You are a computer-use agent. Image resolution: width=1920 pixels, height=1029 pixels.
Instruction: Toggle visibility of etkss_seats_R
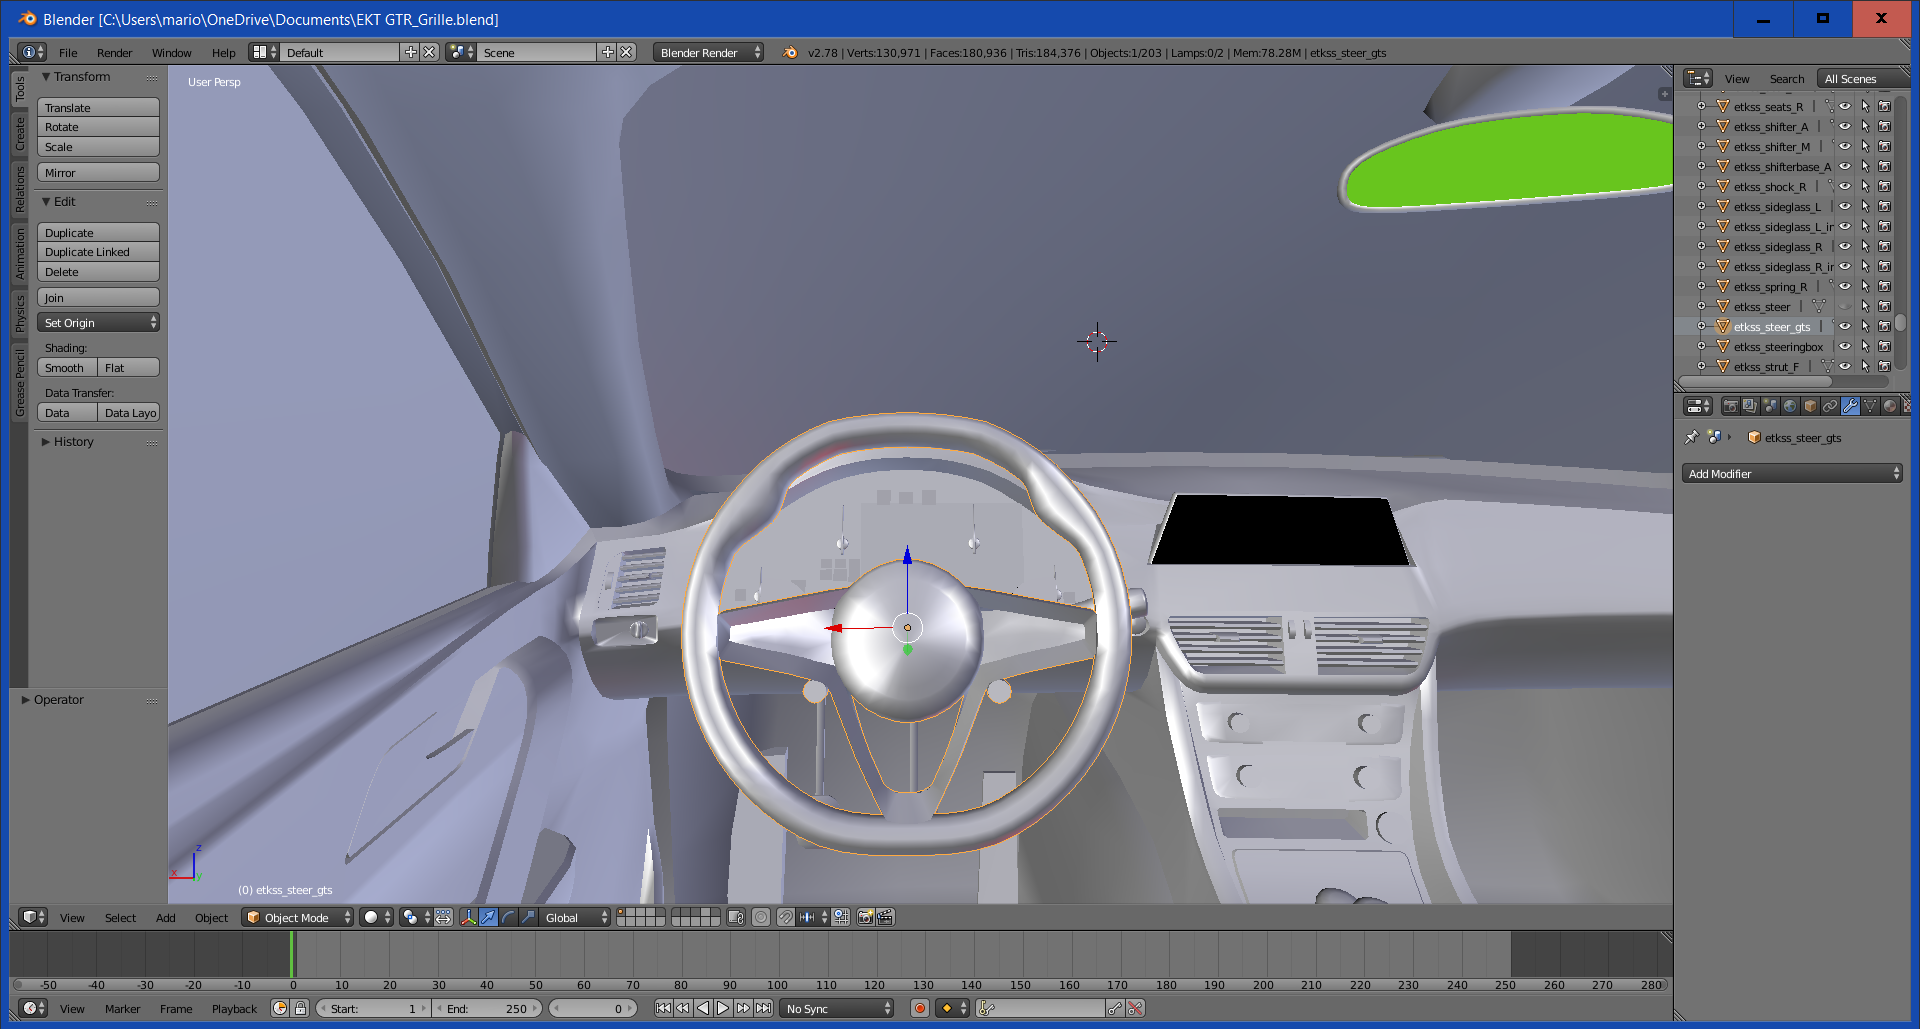point(1845,106)
